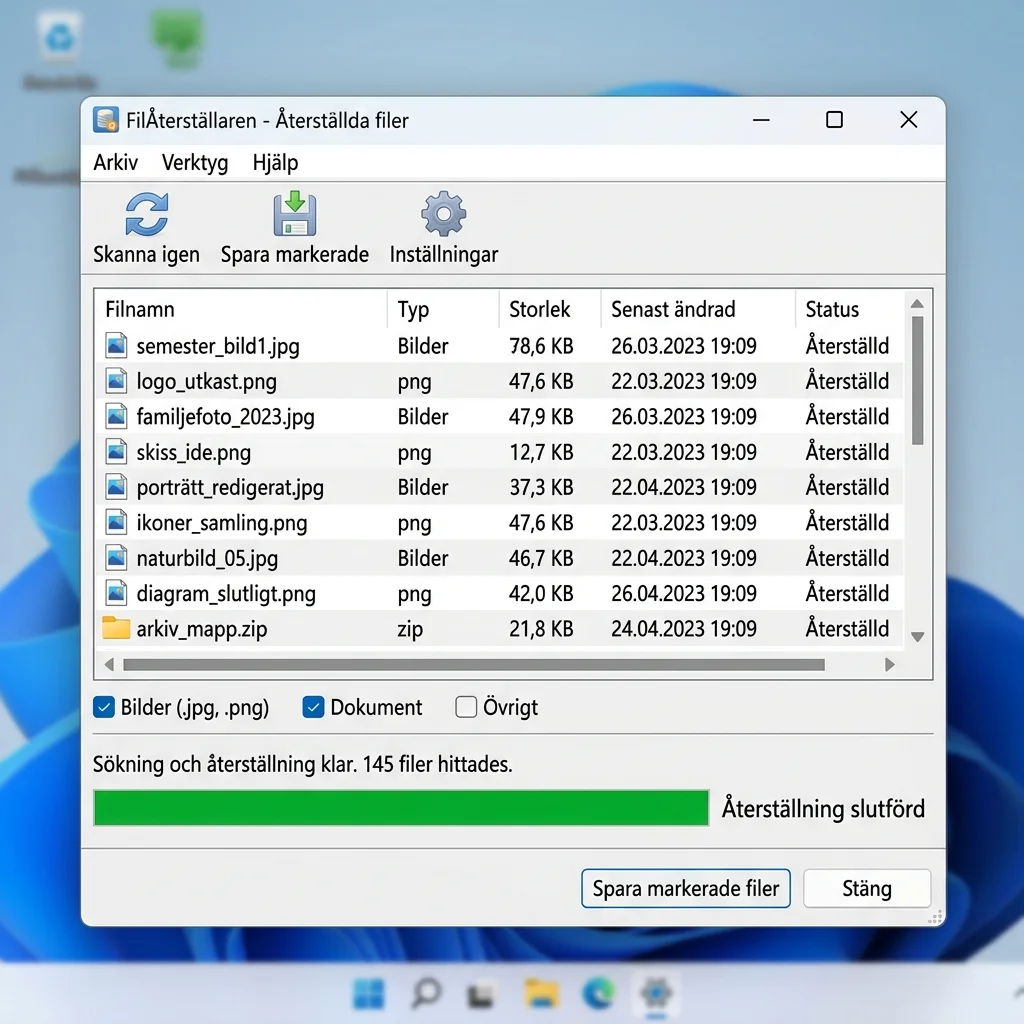Uncheck the Dokument filter checkbox
Image resolution: width=1024 pixels, height=1024 pixels.
tap(313, 707)
